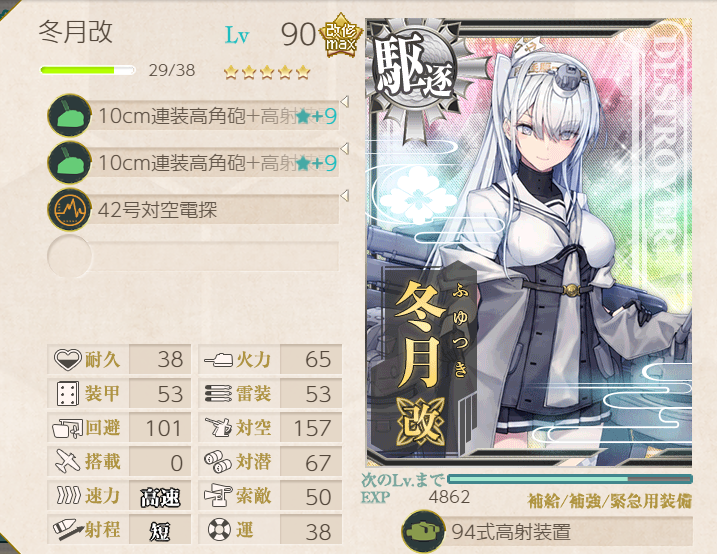This screenshot has width=717, height=554.
Task: Expand arrow beside second equipment slot
Action: click(x=345, y=149)
